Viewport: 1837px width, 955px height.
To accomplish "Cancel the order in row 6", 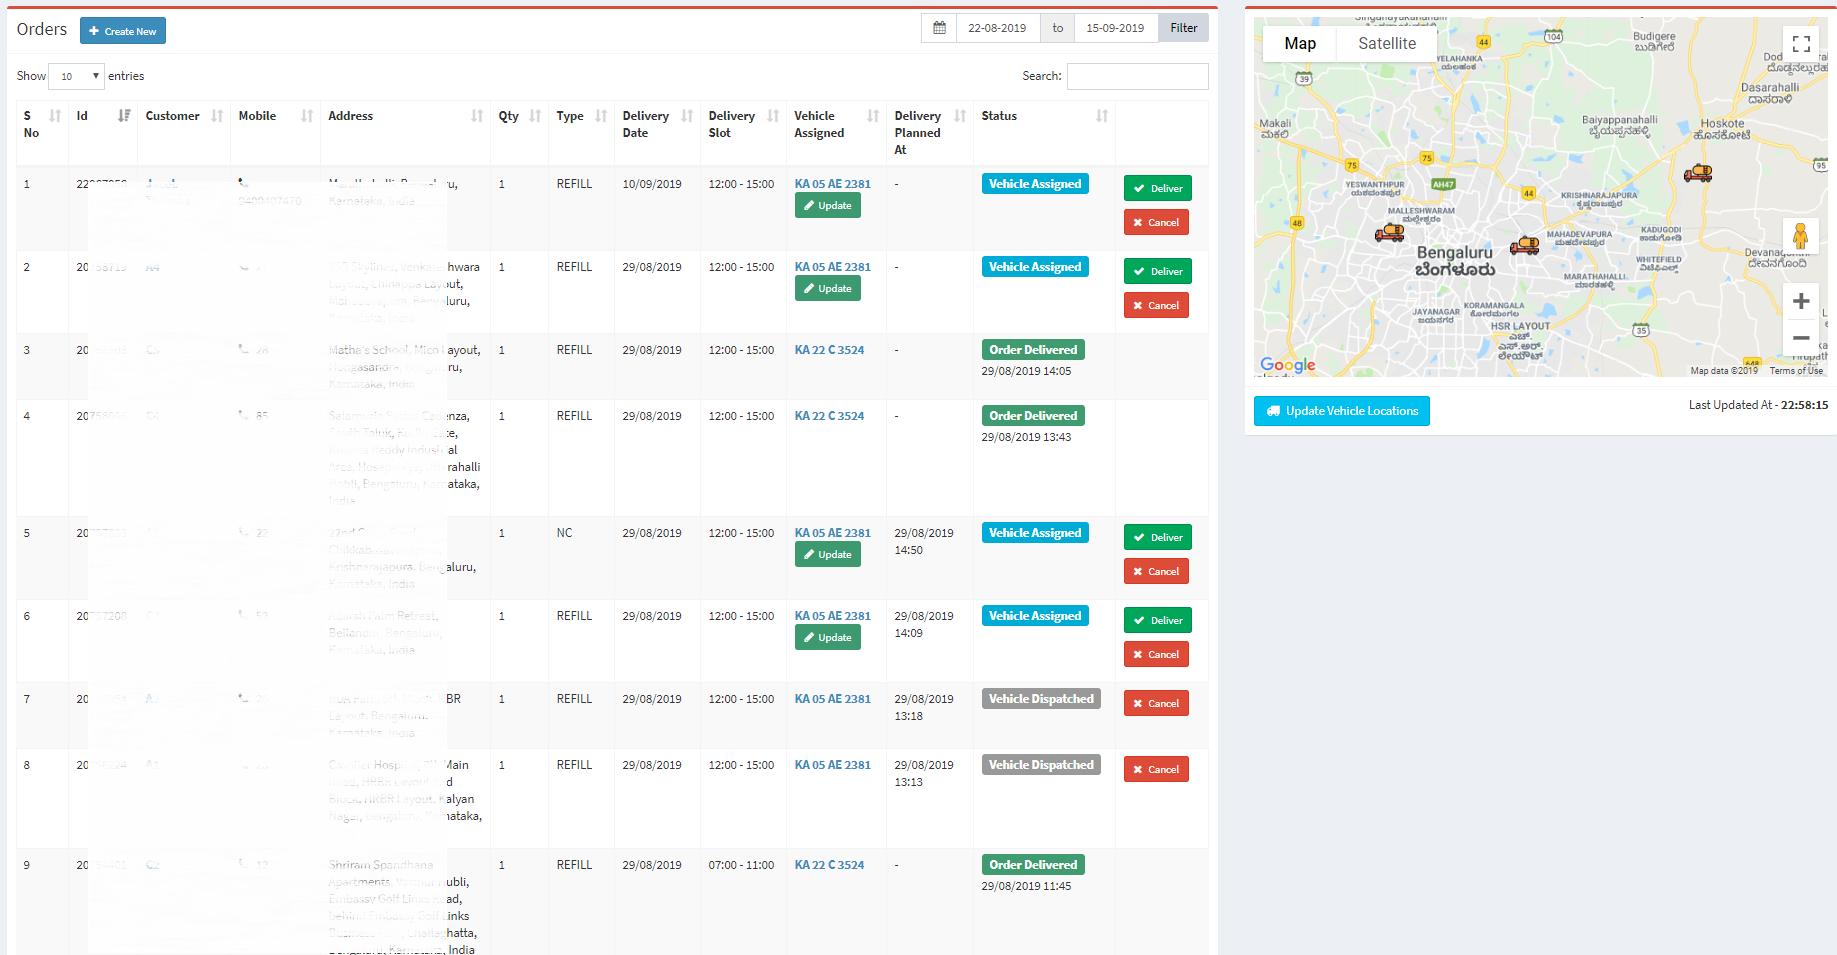I will (1156, 654).
